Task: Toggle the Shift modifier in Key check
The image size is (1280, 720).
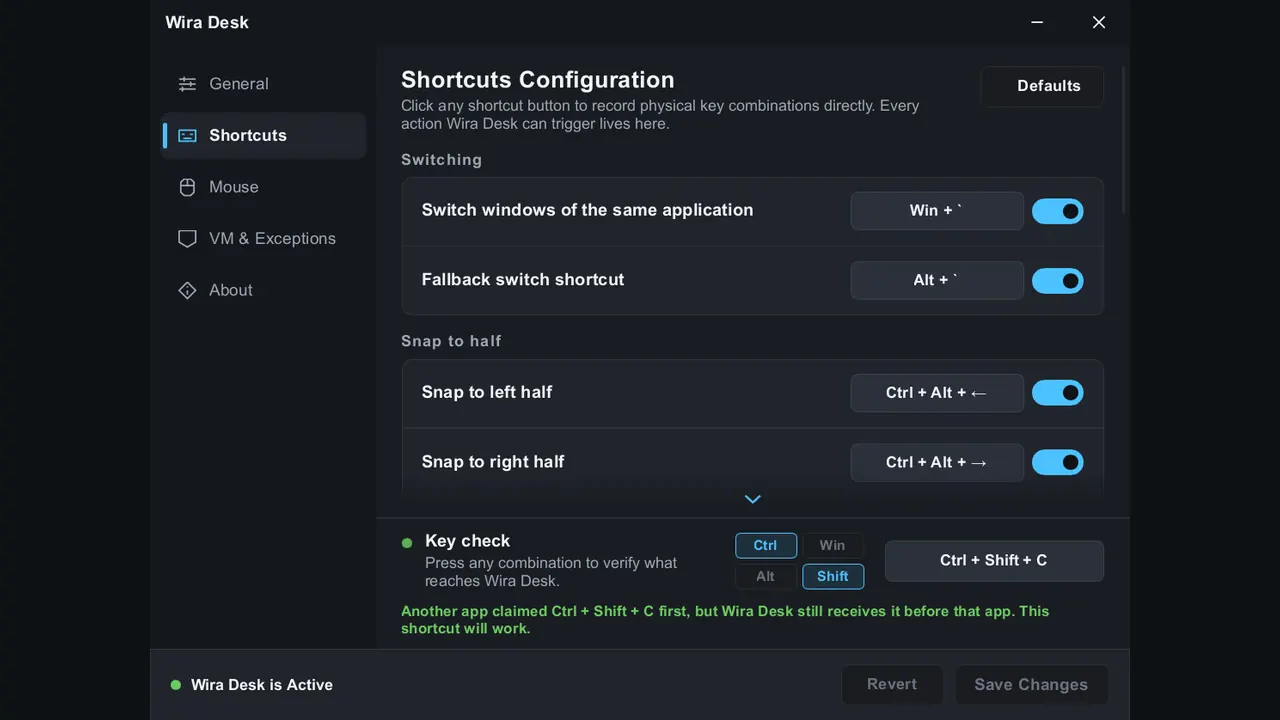Action: tap(833, 577)
